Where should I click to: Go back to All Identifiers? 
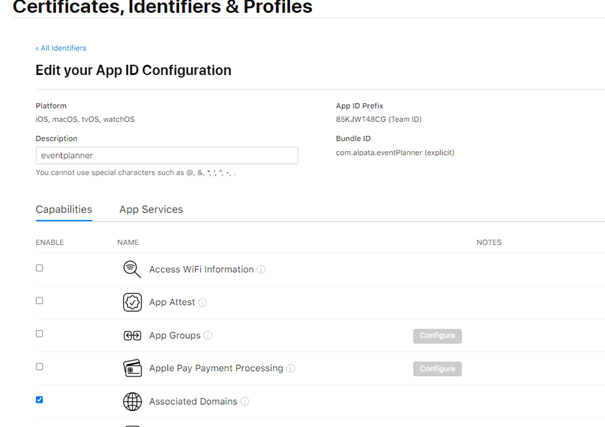coord(61,48)
